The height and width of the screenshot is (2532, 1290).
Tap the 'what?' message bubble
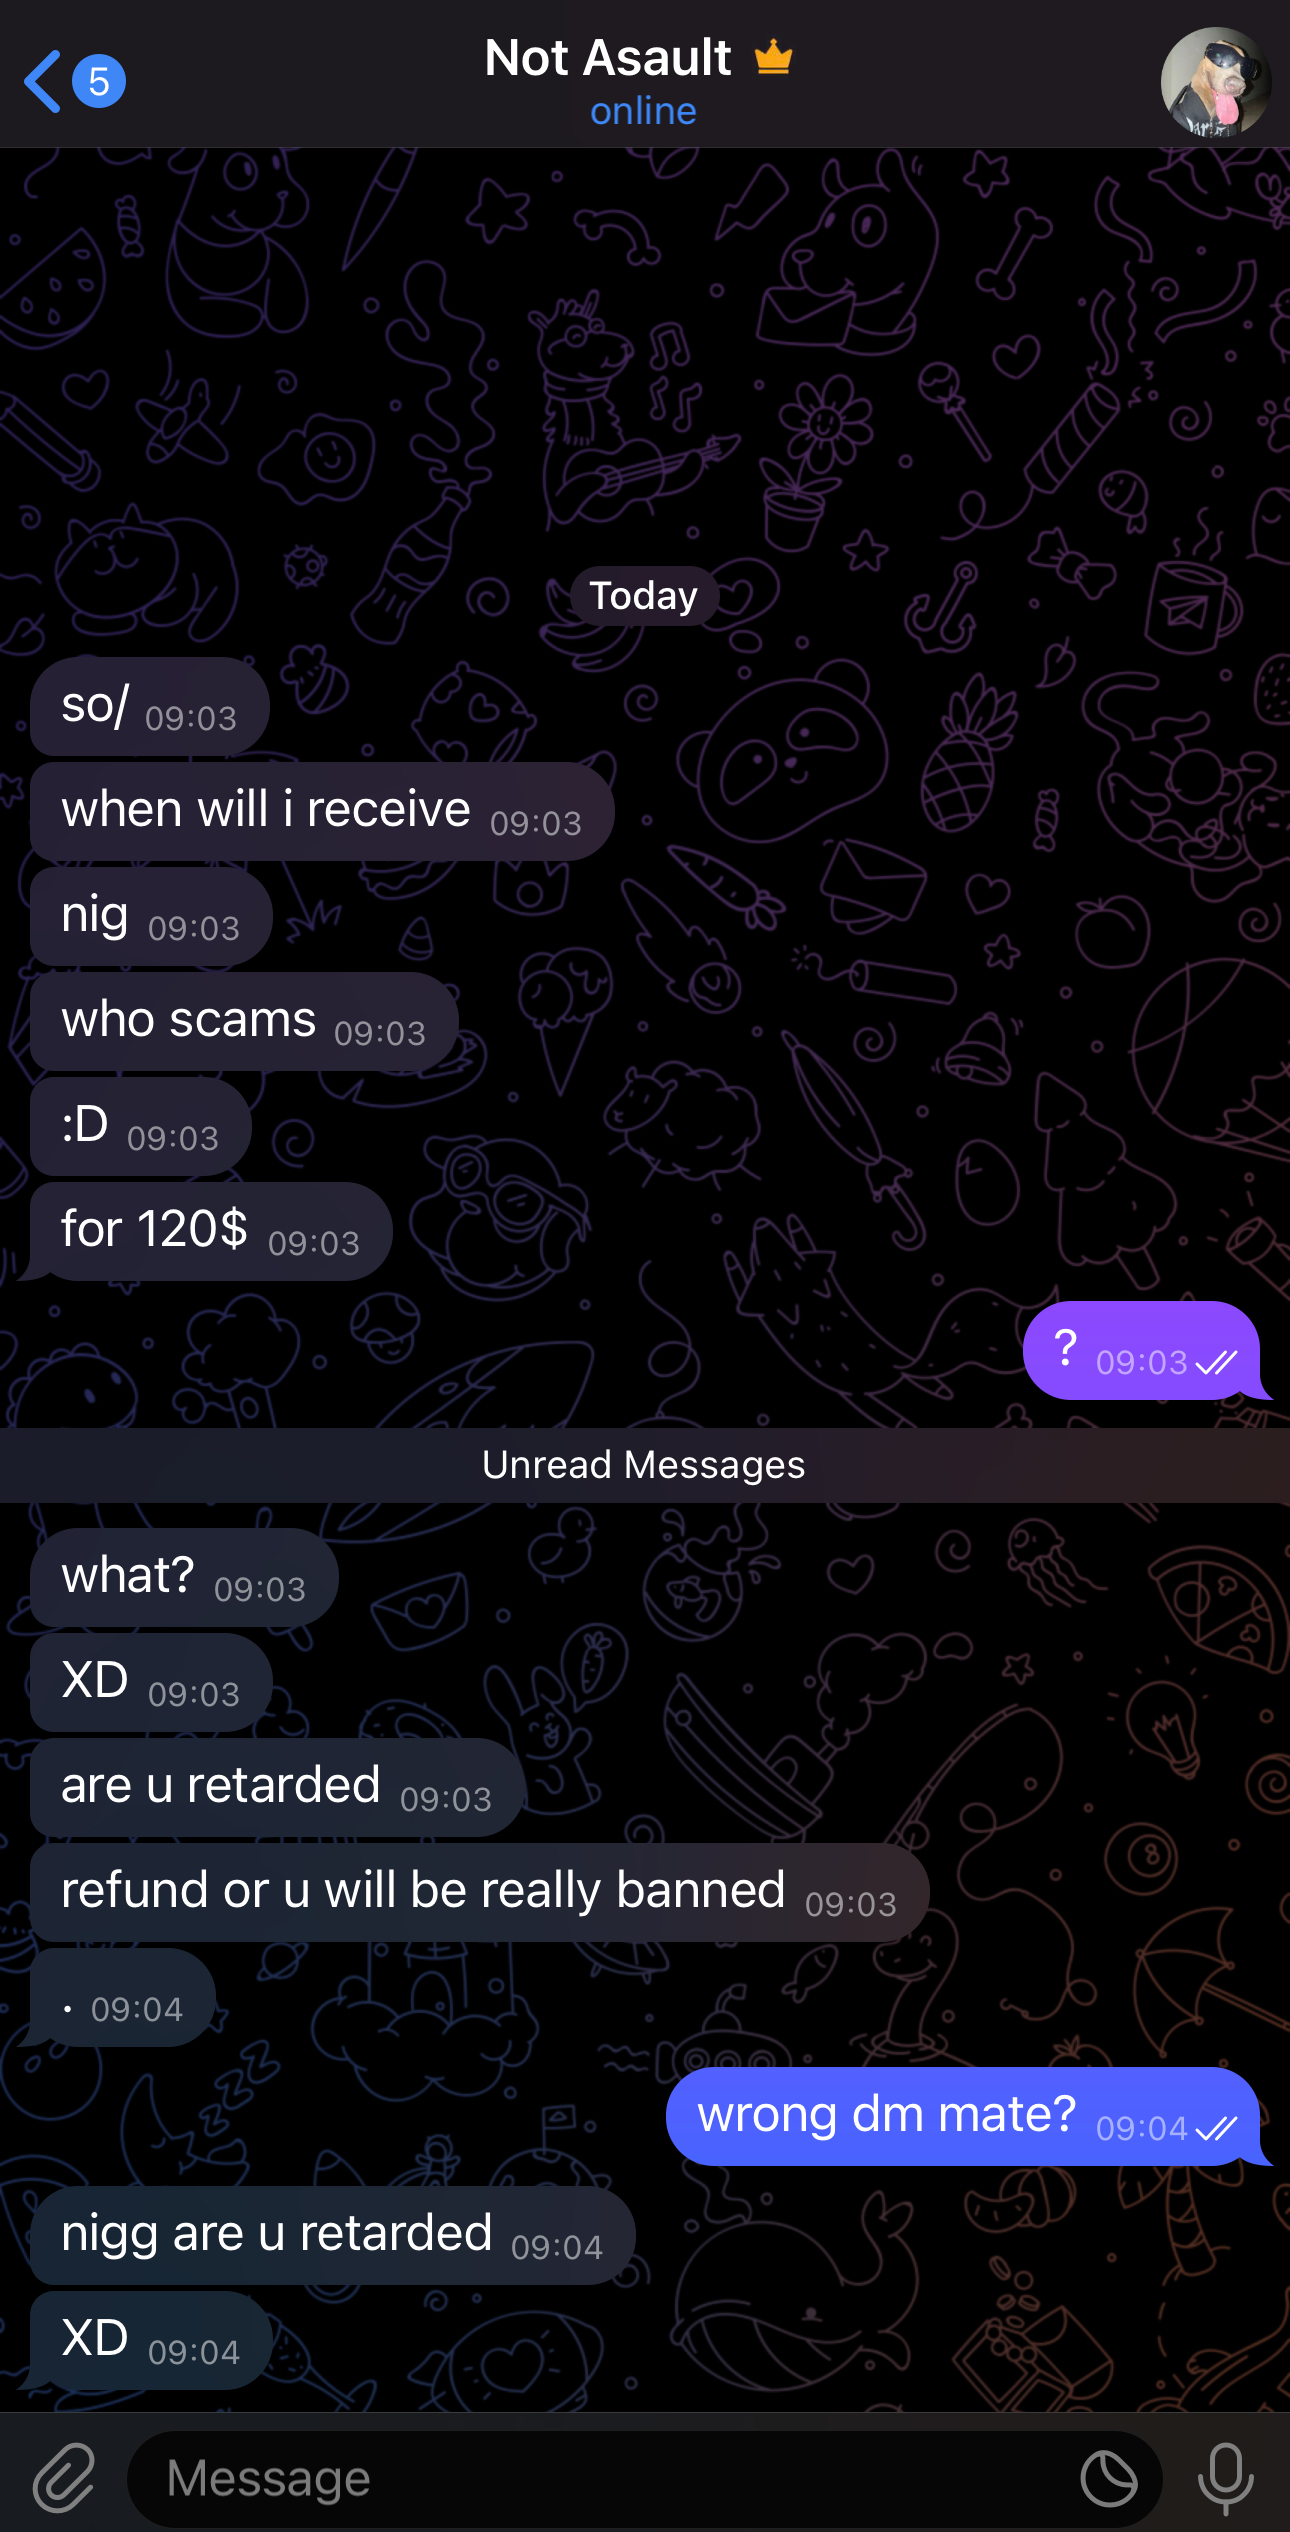click(184, 1577)
